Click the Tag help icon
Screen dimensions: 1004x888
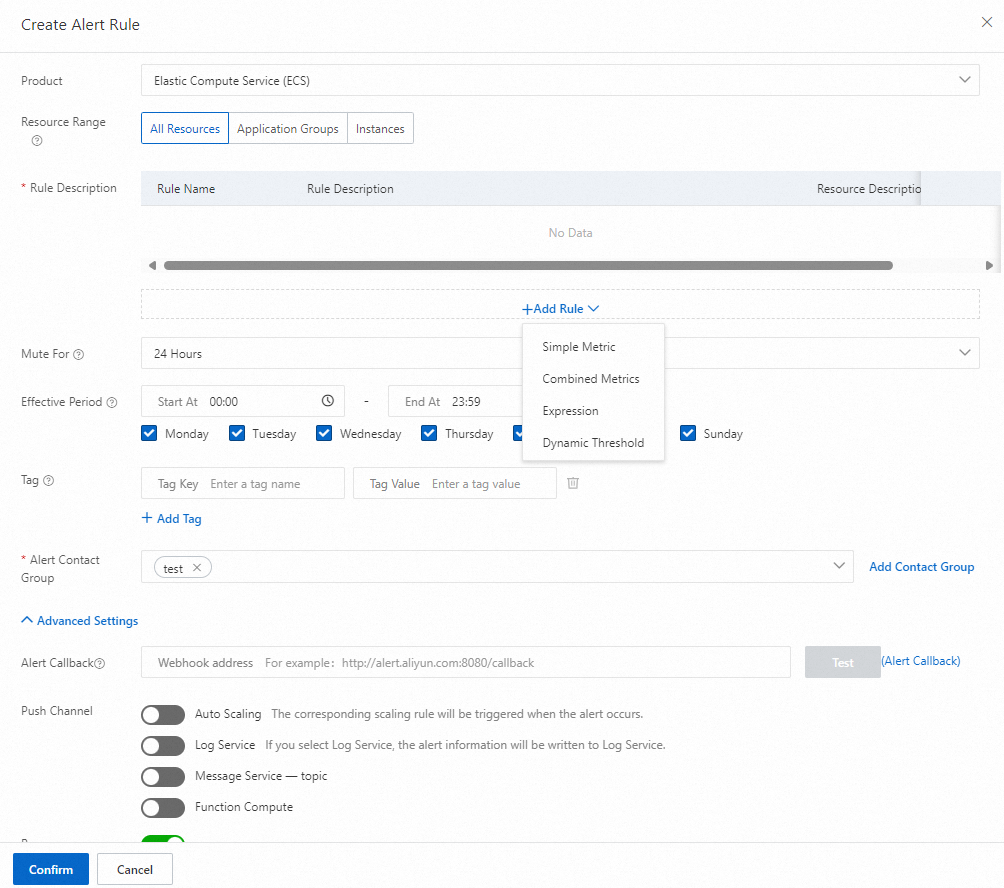(48, 480)
